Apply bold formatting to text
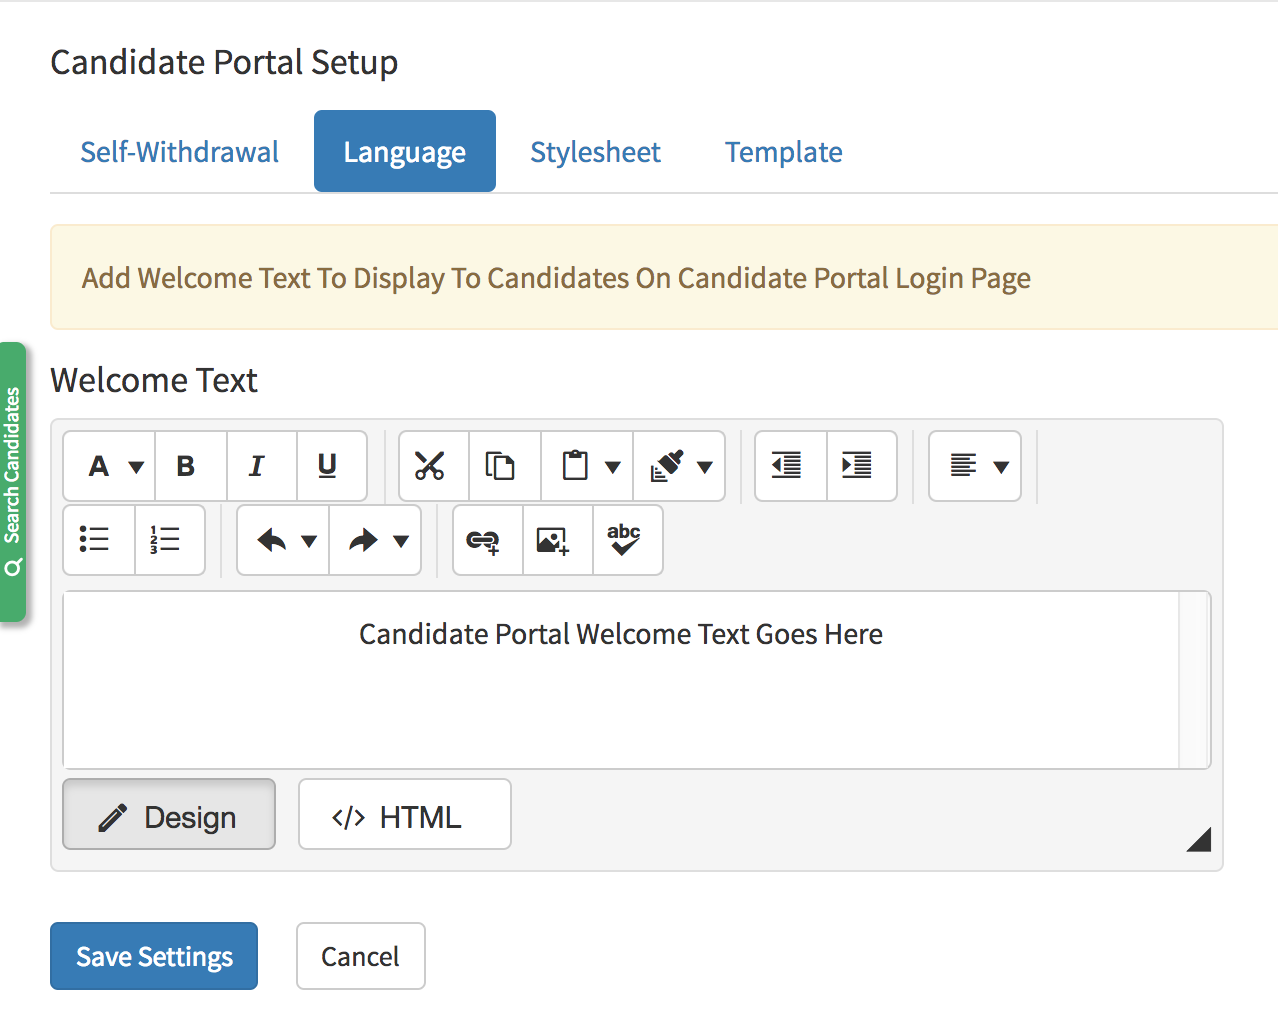Screen dimensions: 1278x1020 coord(189,465)
